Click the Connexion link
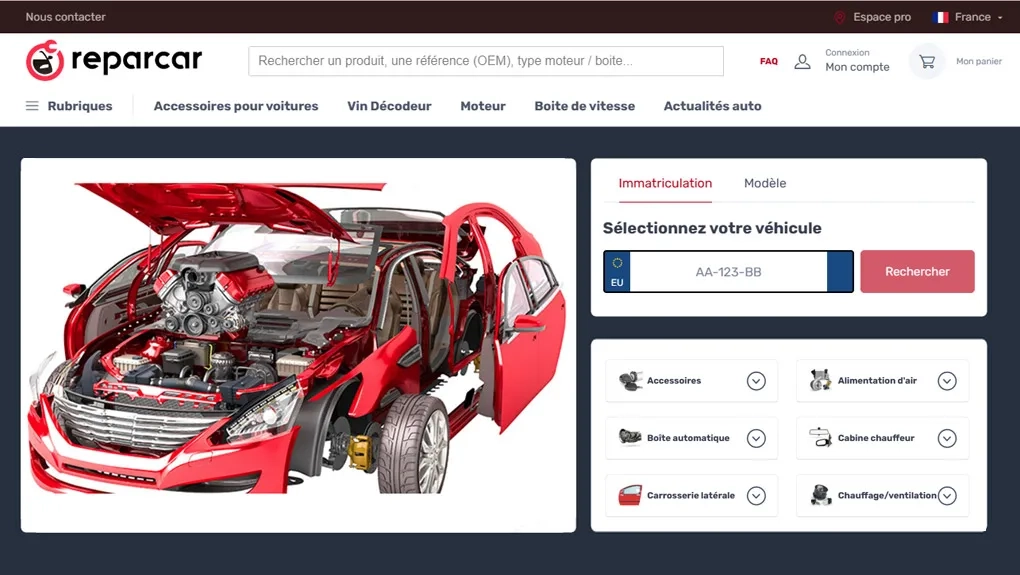1020x575 pixels. (847, 53)
